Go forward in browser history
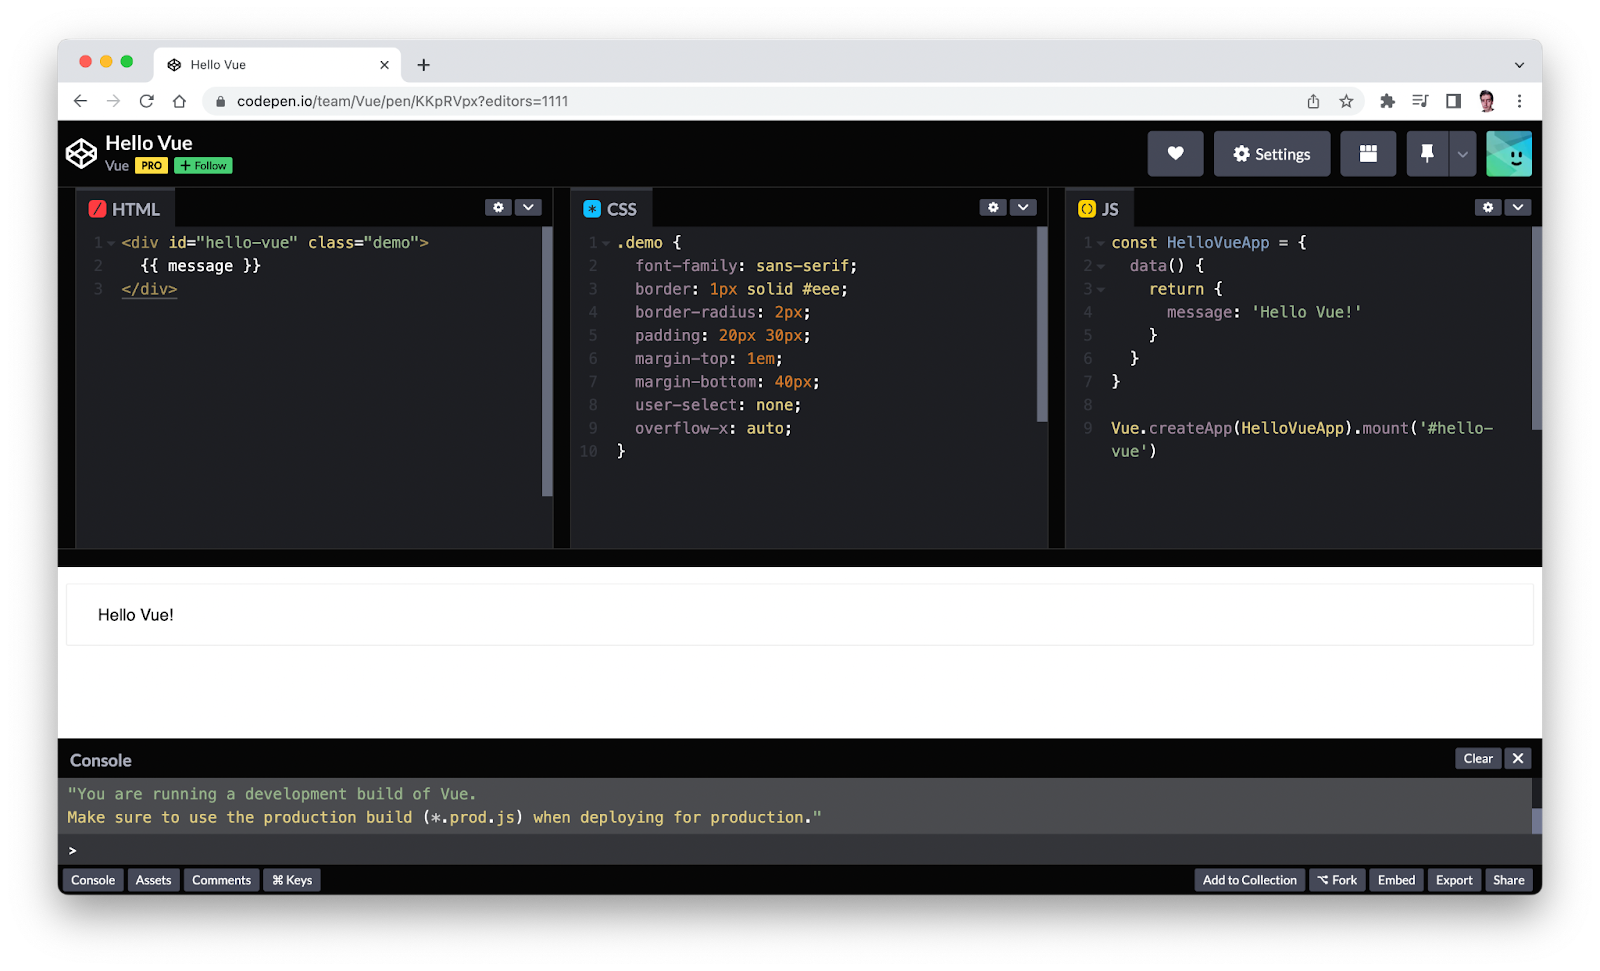The image size is (1600, 971). coord(113,101)
